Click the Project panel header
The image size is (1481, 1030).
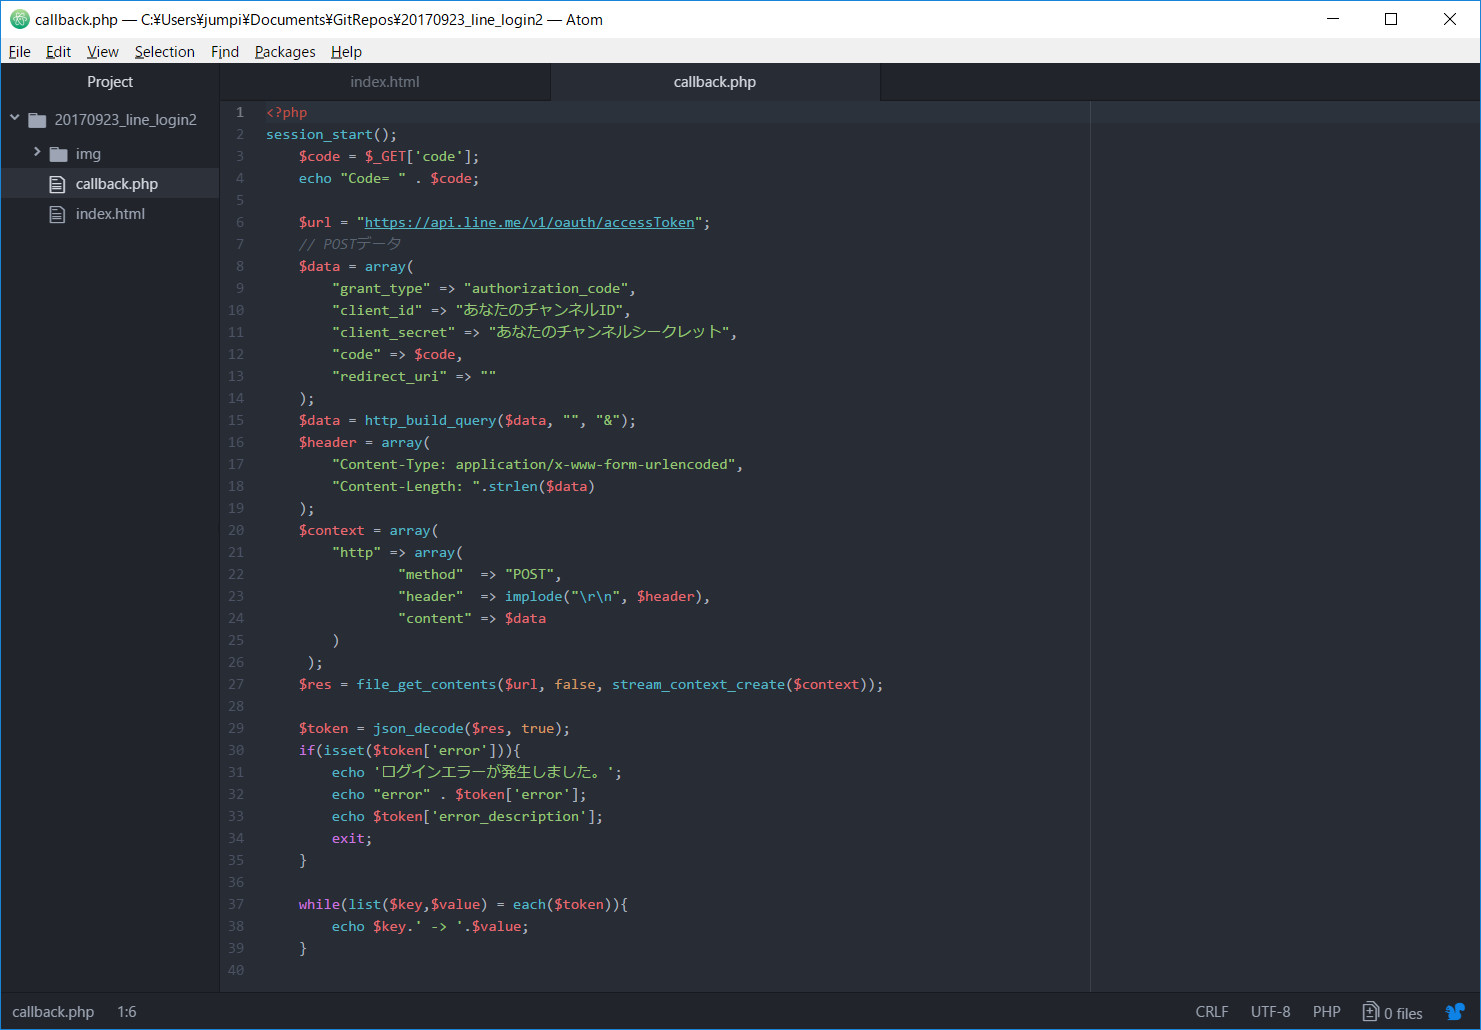tap(110, 82)
